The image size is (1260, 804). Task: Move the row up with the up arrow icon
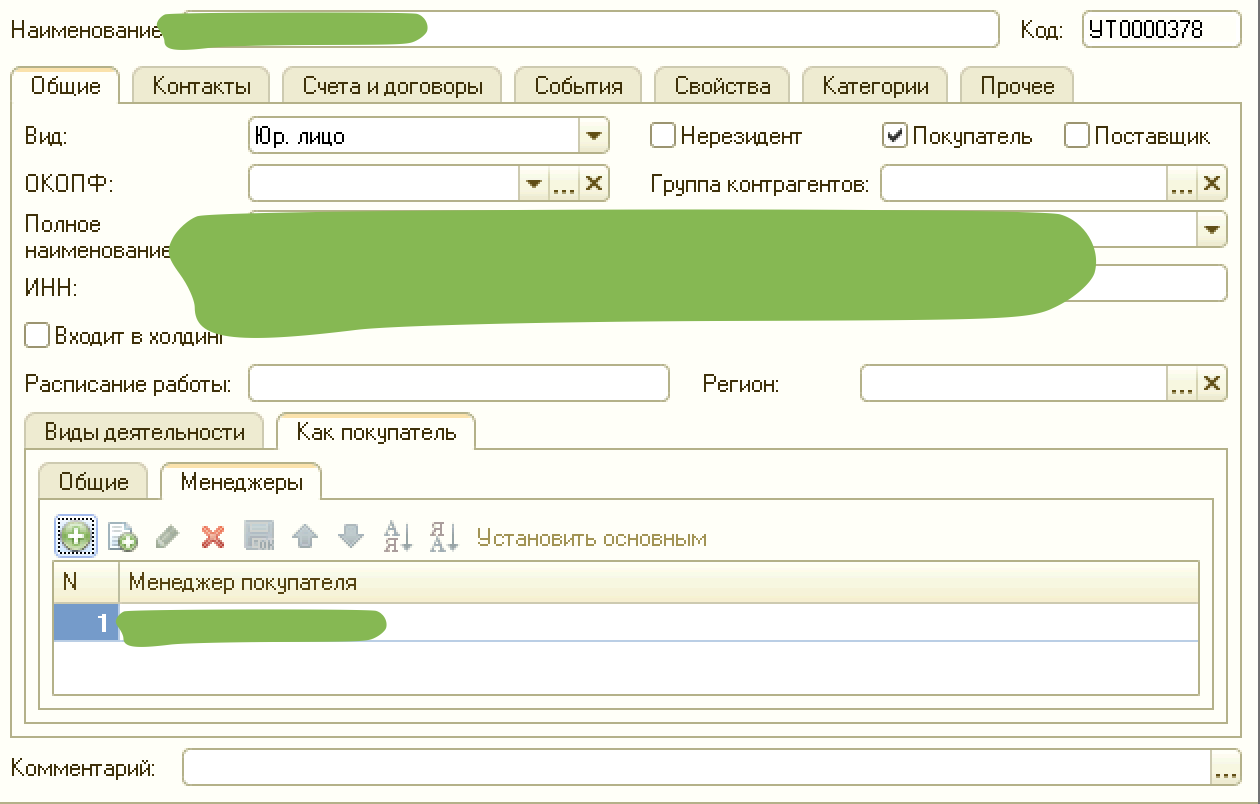[x=305, y=537]
